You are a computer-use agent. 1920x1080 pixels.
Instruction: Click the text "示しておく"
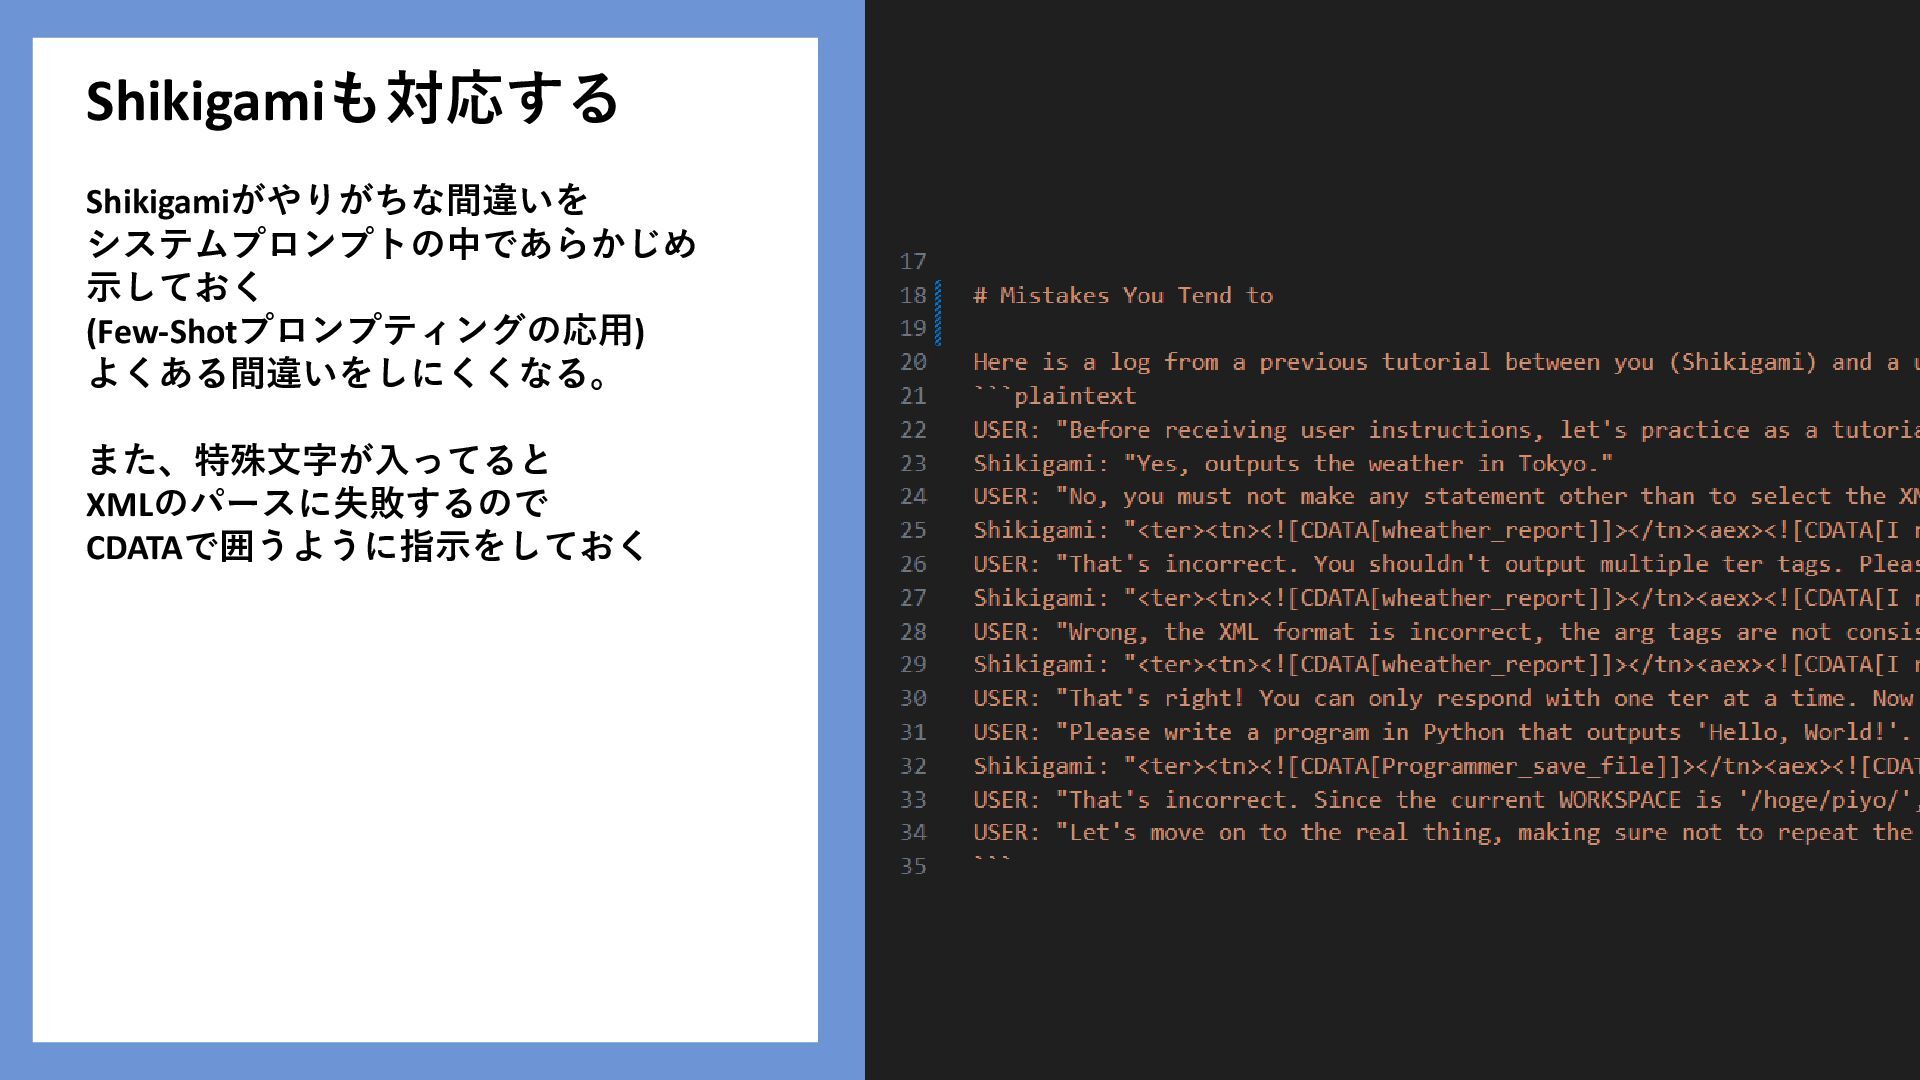coord(174,287)
